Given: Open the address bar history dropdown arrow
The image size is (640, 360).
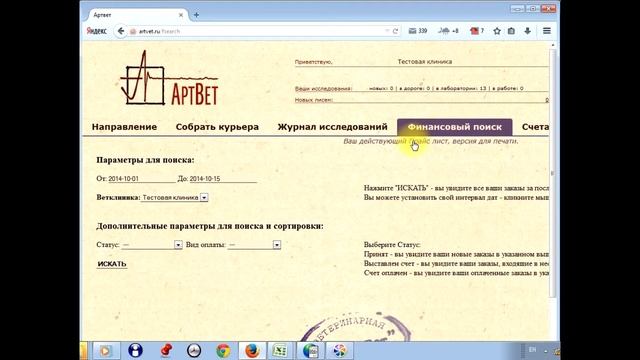Looking at the screenshot, I should [x=387, y=31].
